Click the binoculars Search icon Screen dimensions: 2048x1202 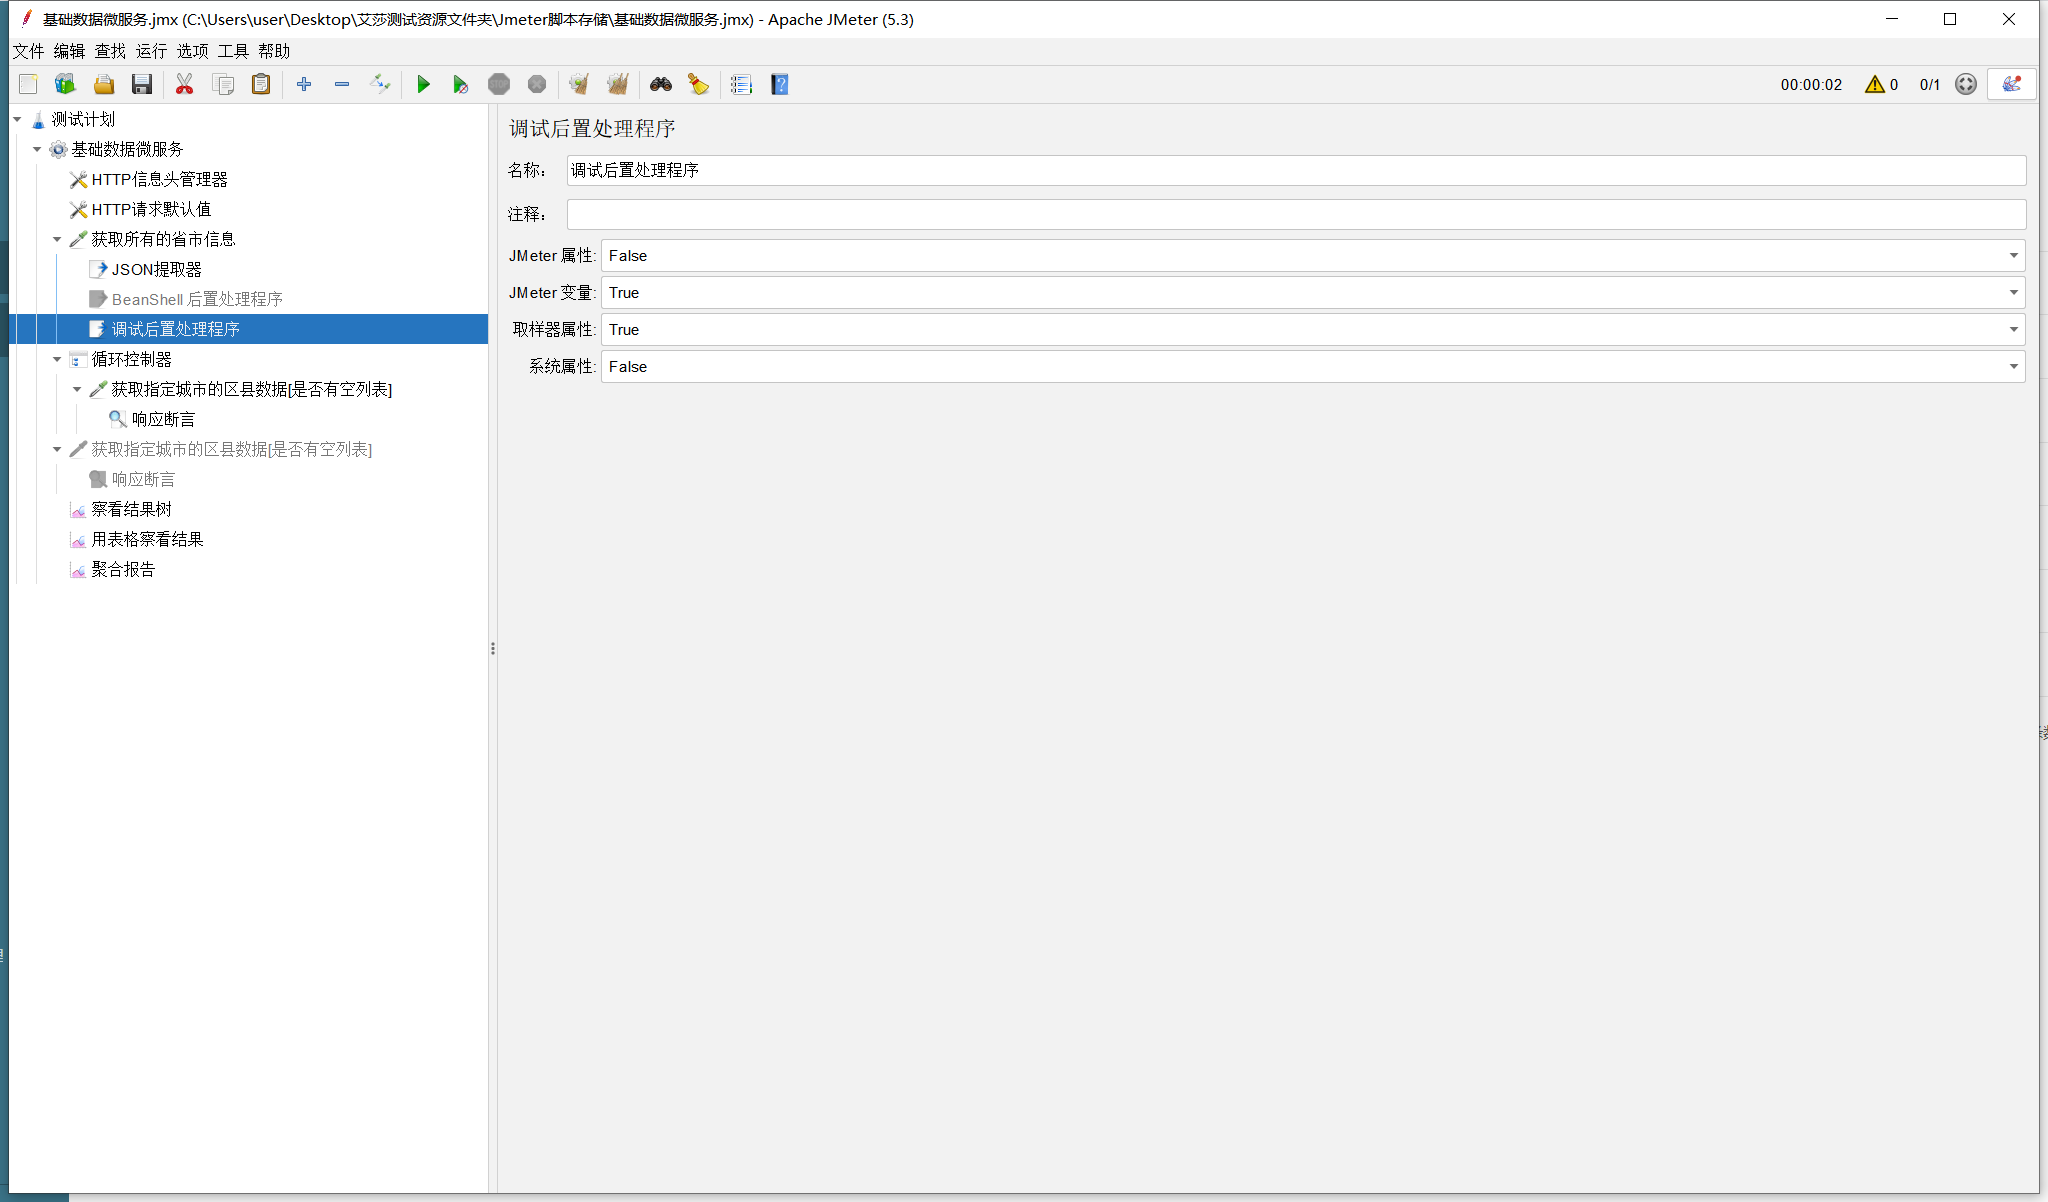coord(660,85)
